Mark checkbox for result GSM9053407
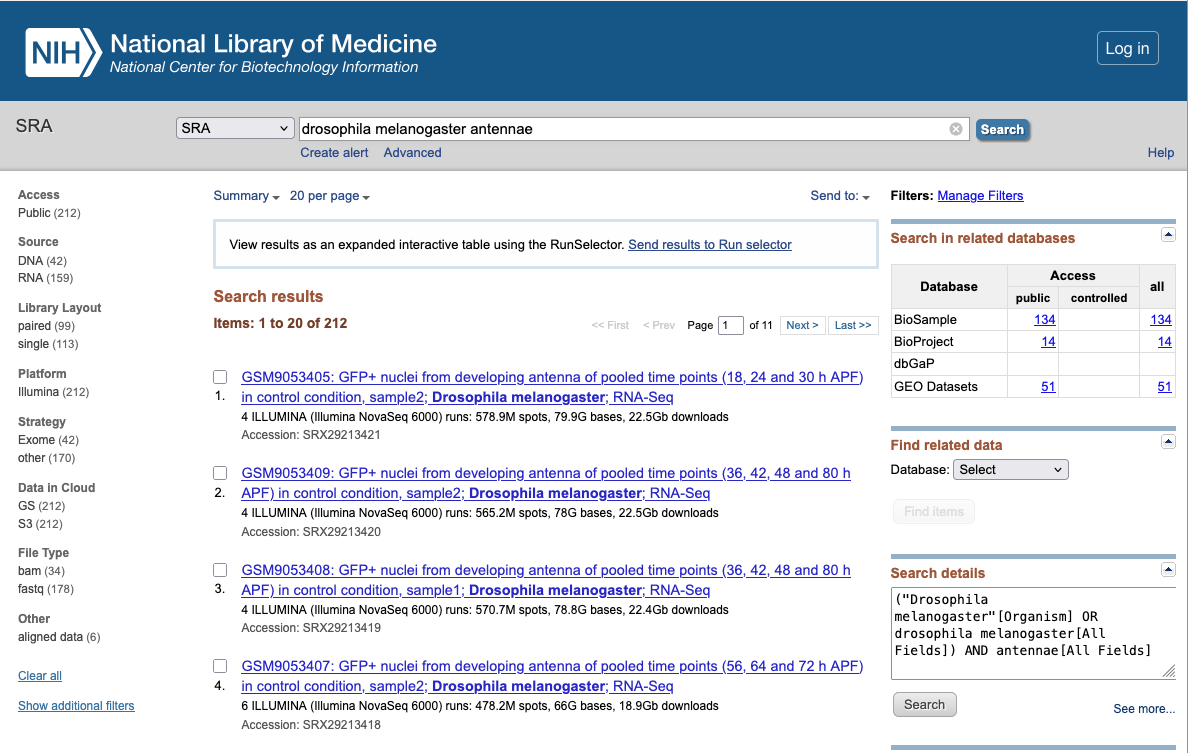 [x=220, y=666]
